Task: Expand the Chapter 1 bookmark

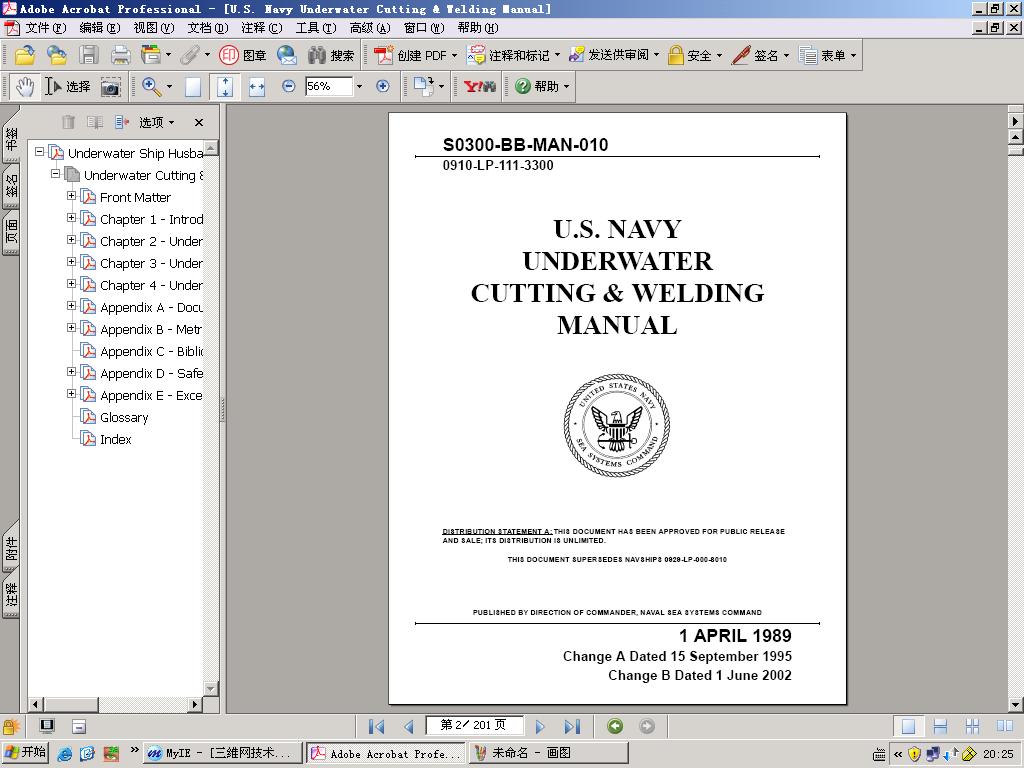Action: pyautogui.click(x=71, y=218)
